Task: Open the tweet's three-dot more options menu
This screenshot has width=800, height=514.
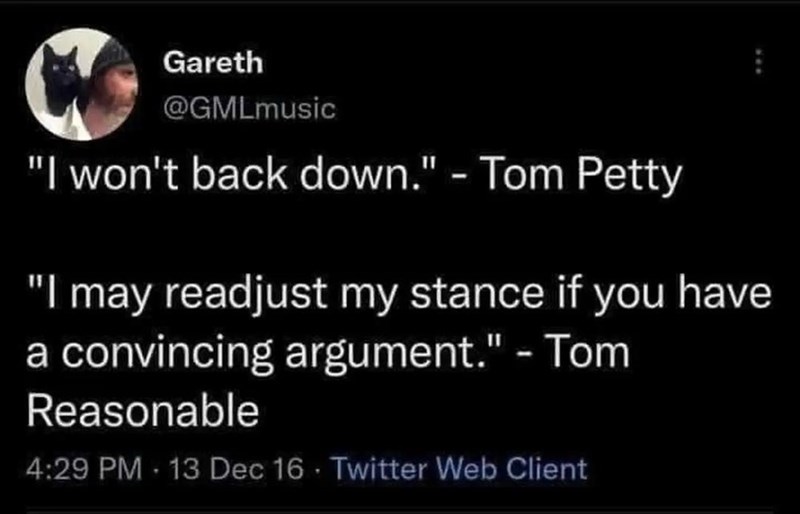Action: click(758, 66)
